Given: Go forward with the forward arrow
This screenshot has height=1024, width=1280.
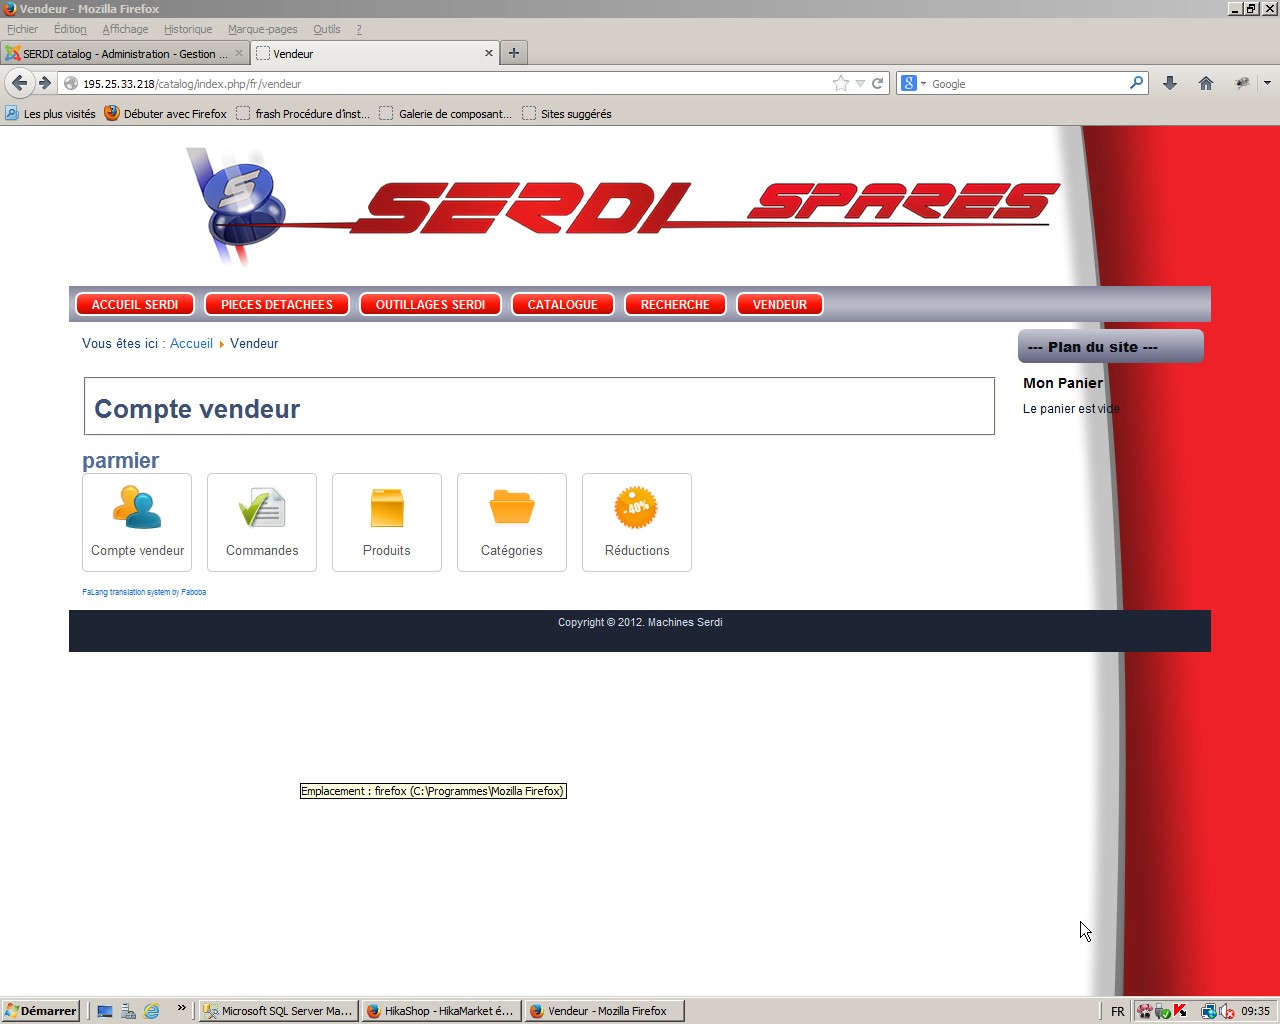Looking at the screenshot, I should [45, 83].
